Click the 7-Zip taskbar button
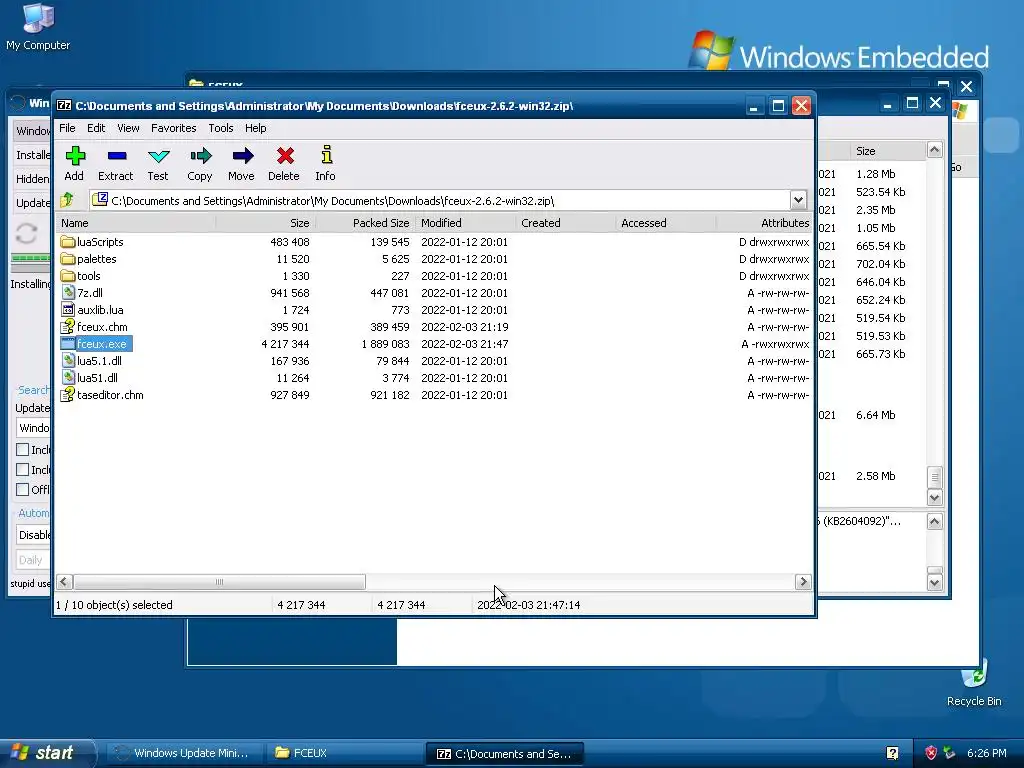Screen dimensions: 1024x768 (504, 753)
